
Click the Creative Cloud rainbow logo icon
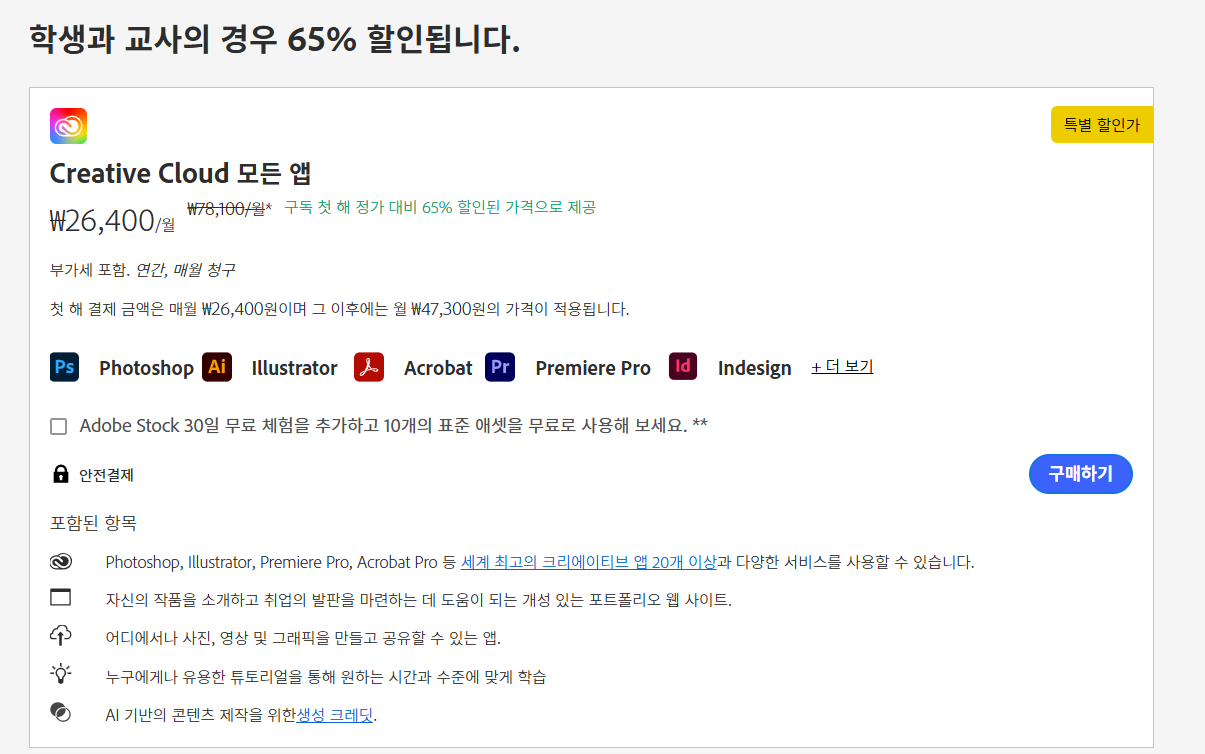[68, 126]
